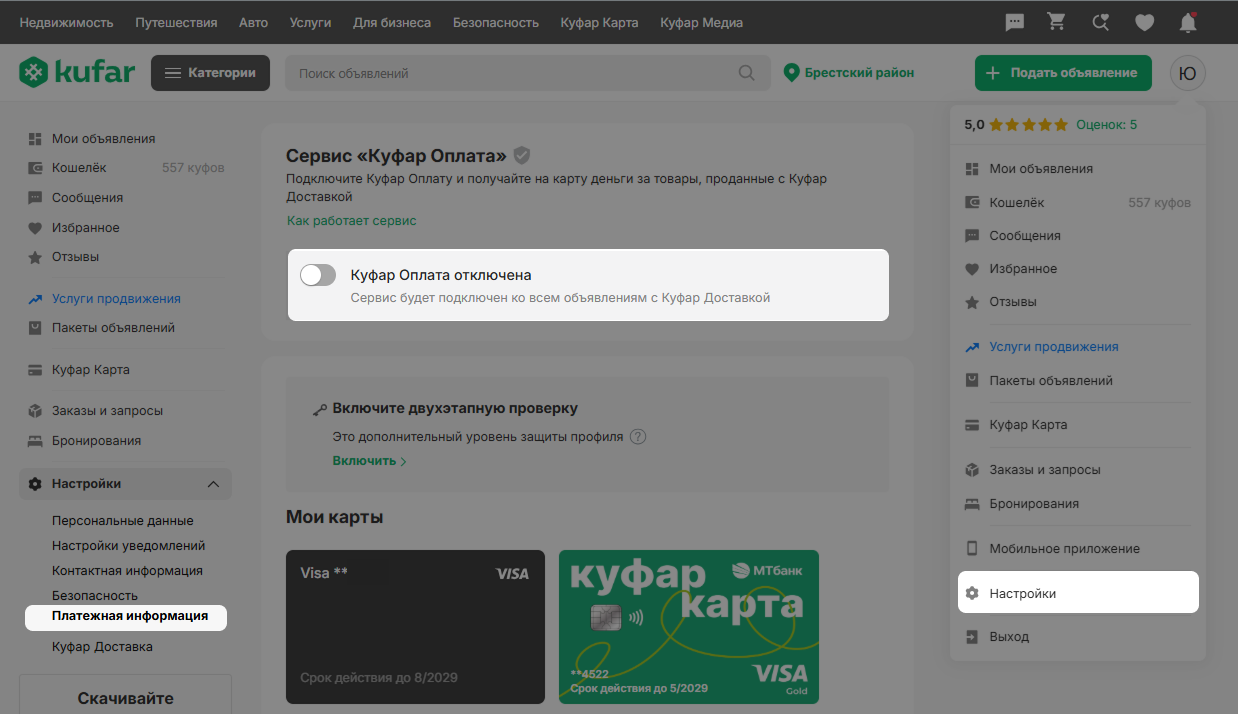Click the Выход exit icon

click(x=972, y=637)
